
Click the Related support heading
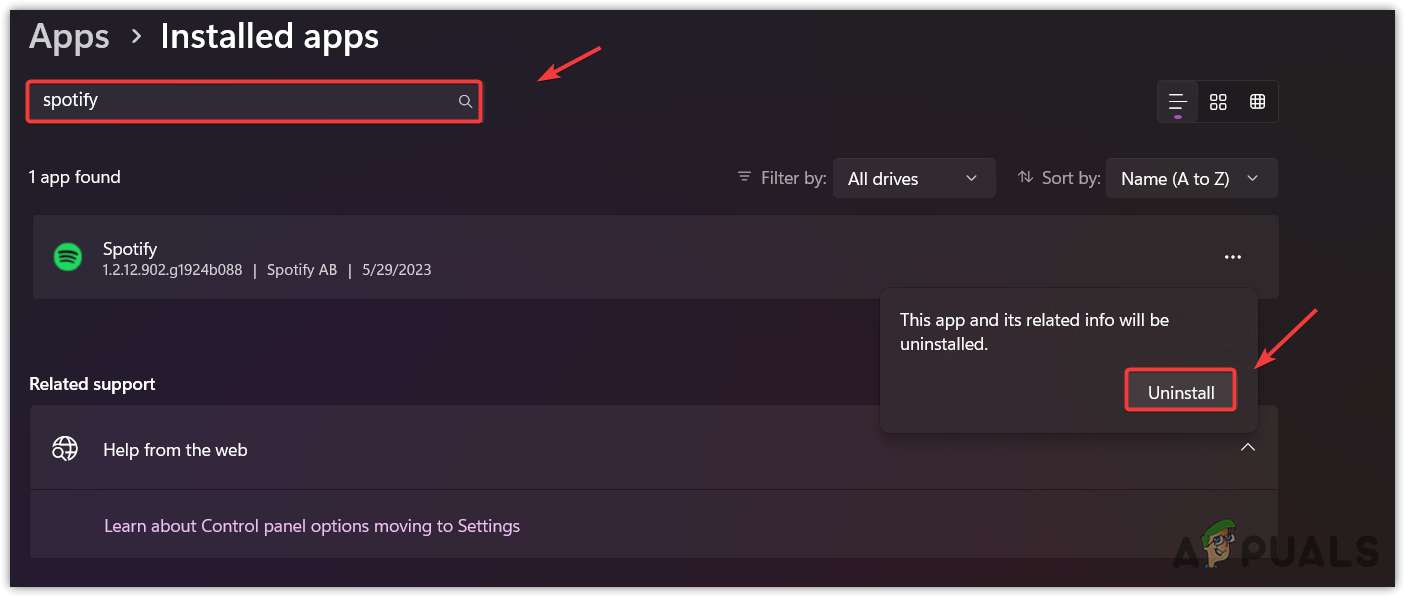click(x=92, y=384)
